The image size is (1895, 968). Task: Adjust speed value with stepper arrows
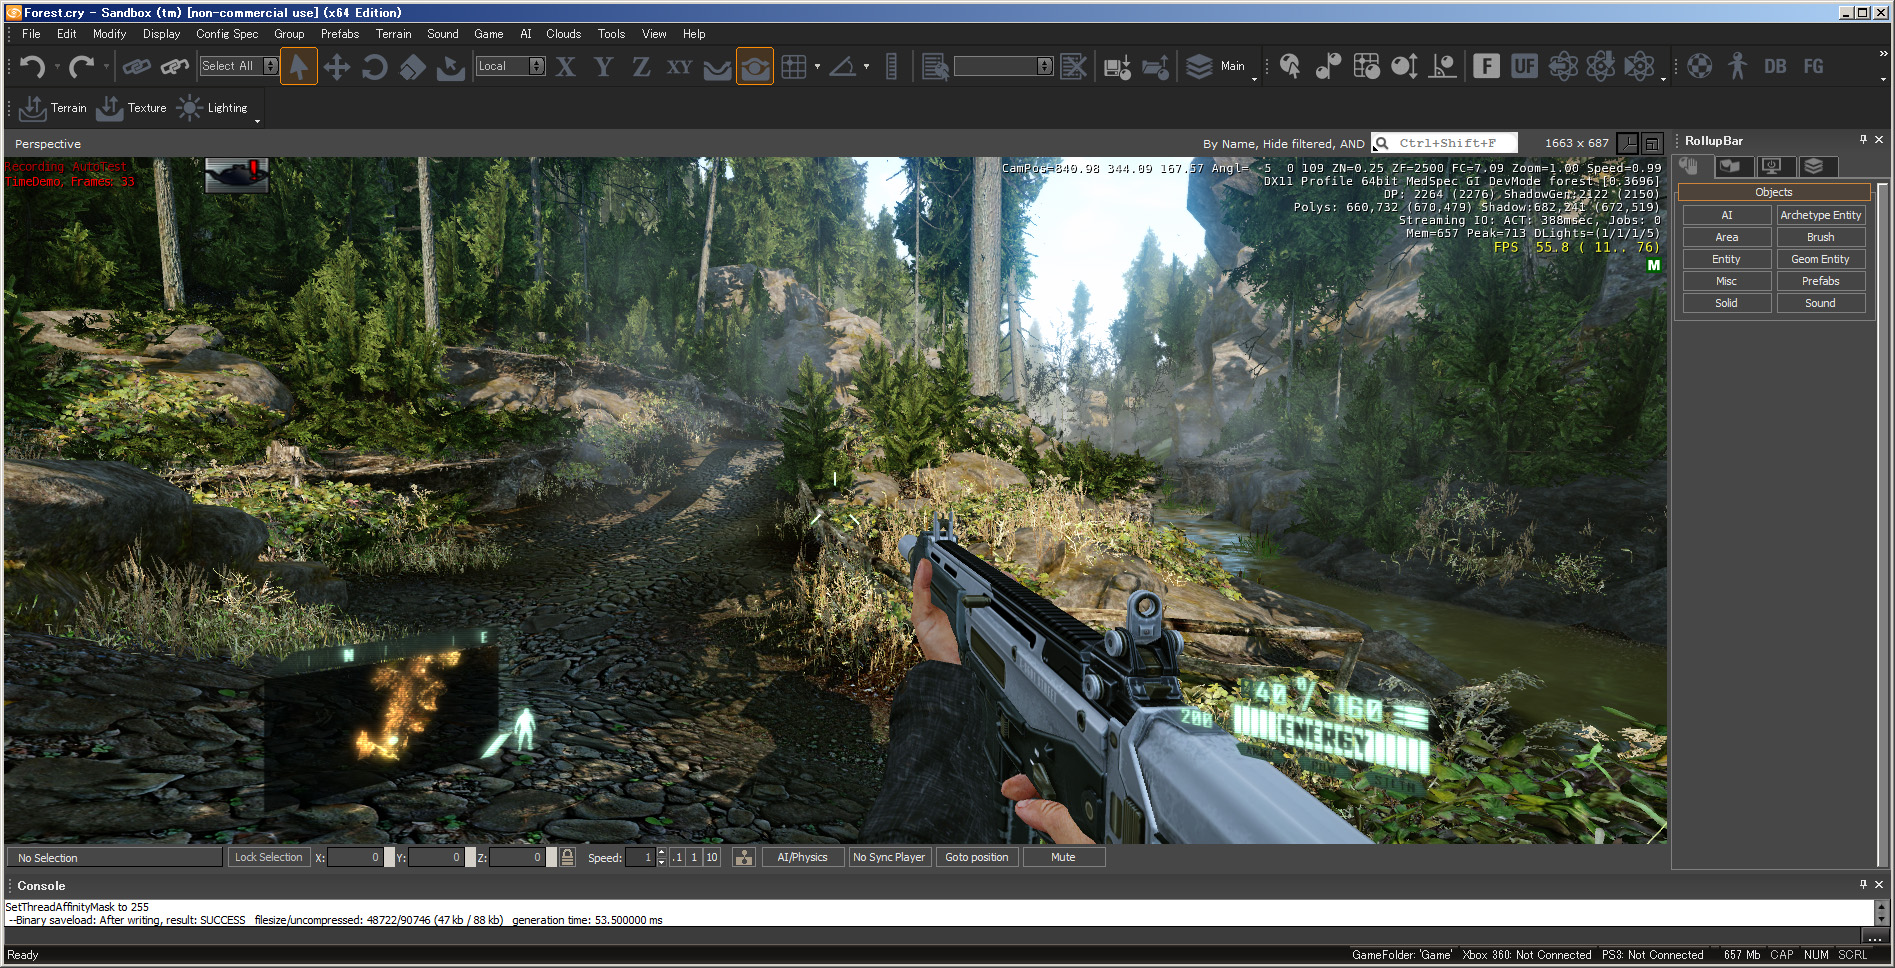tap(661, 857)
